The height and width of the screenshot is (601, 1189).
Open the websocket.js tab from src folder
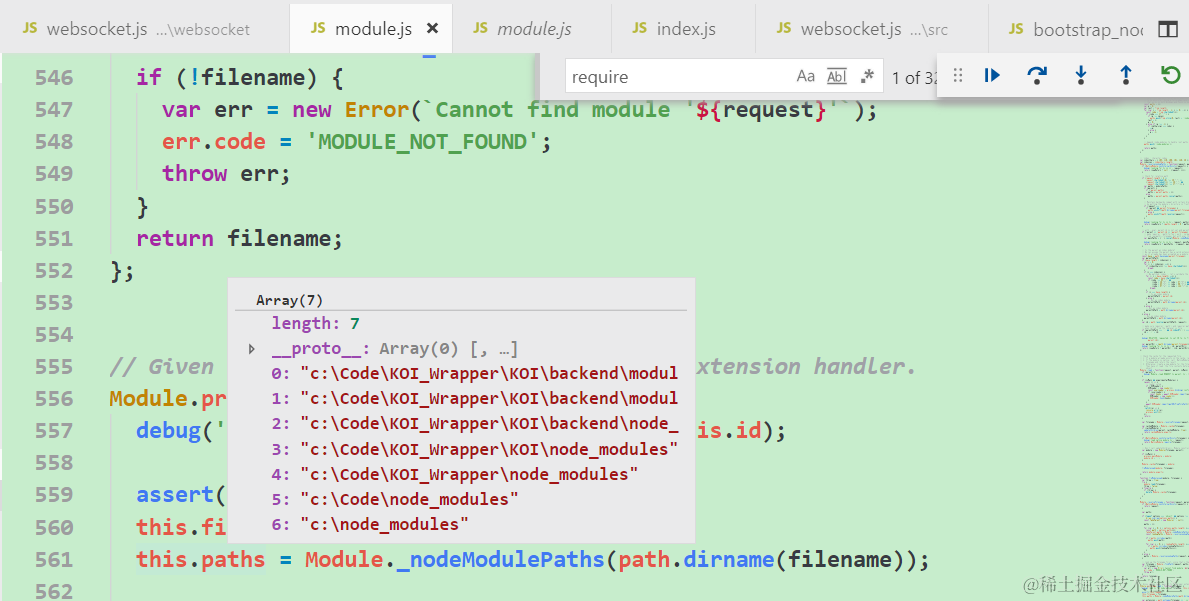pos(871,29)
